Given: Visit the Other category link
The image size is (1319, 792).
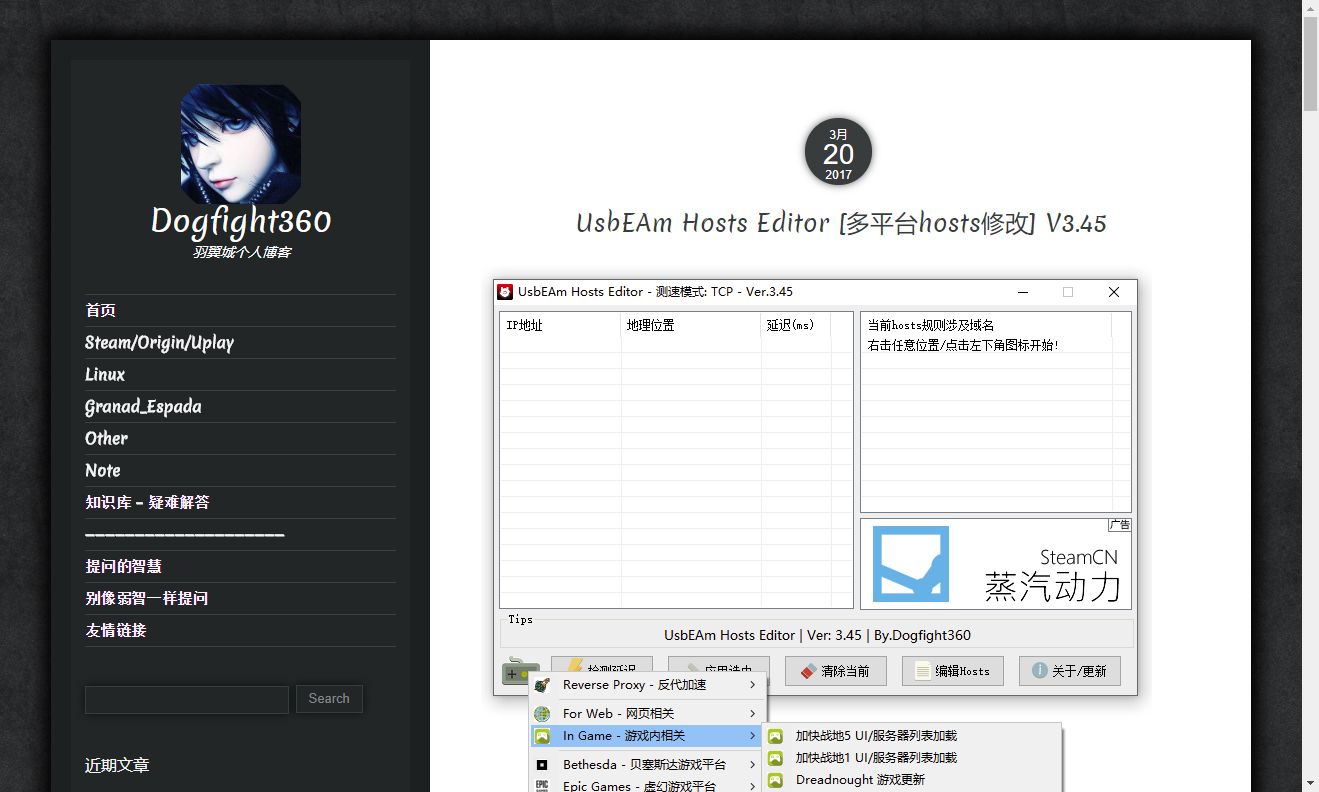Looking at the screenshot, I should 106,439.
